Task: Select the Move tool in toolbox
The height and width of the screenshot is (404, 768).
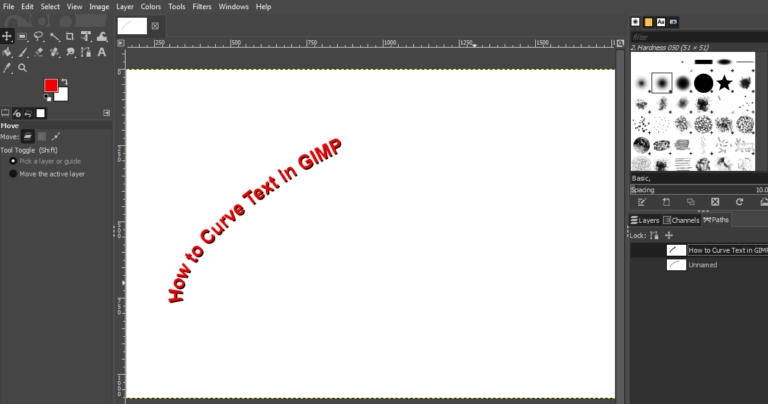Action: coord(7,37)
